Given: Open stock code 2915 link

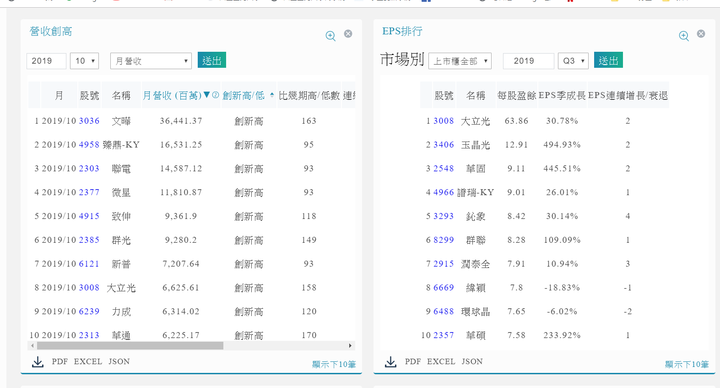Looking at the screenshot, I should tap(444, 264).
